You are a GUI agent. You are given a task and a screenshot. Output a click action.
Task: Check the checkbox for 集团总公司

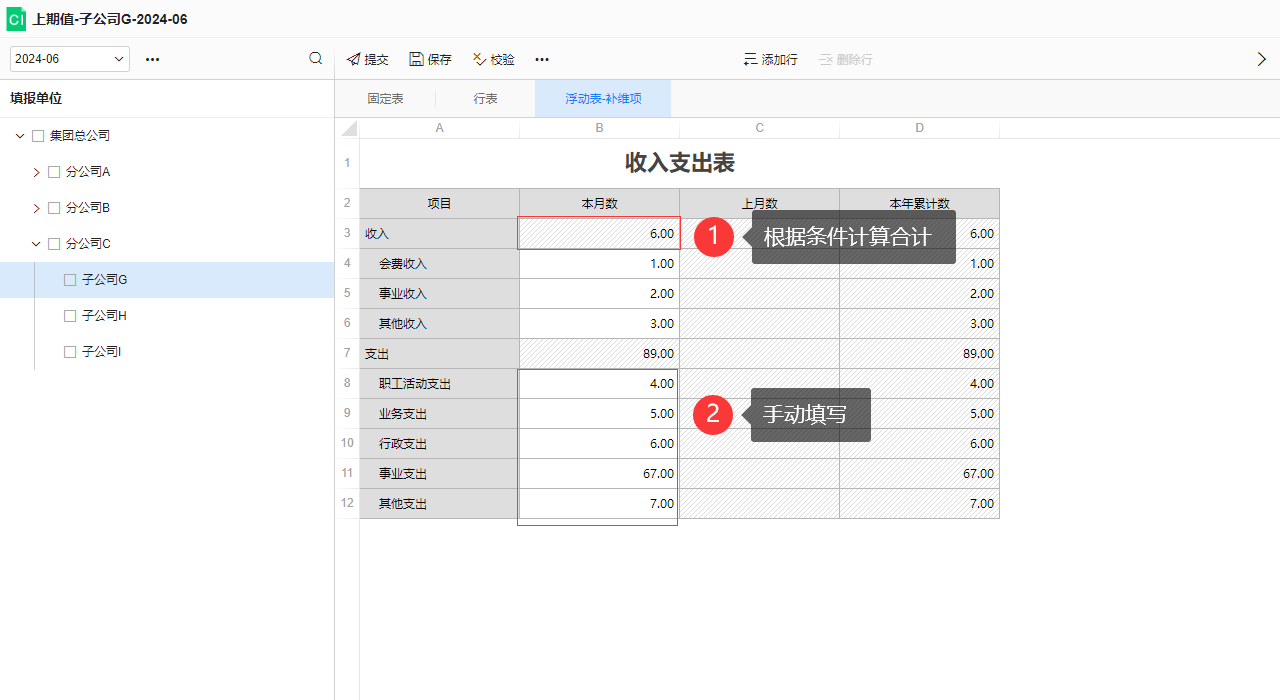pyautogui.click(x=37, y=135)
